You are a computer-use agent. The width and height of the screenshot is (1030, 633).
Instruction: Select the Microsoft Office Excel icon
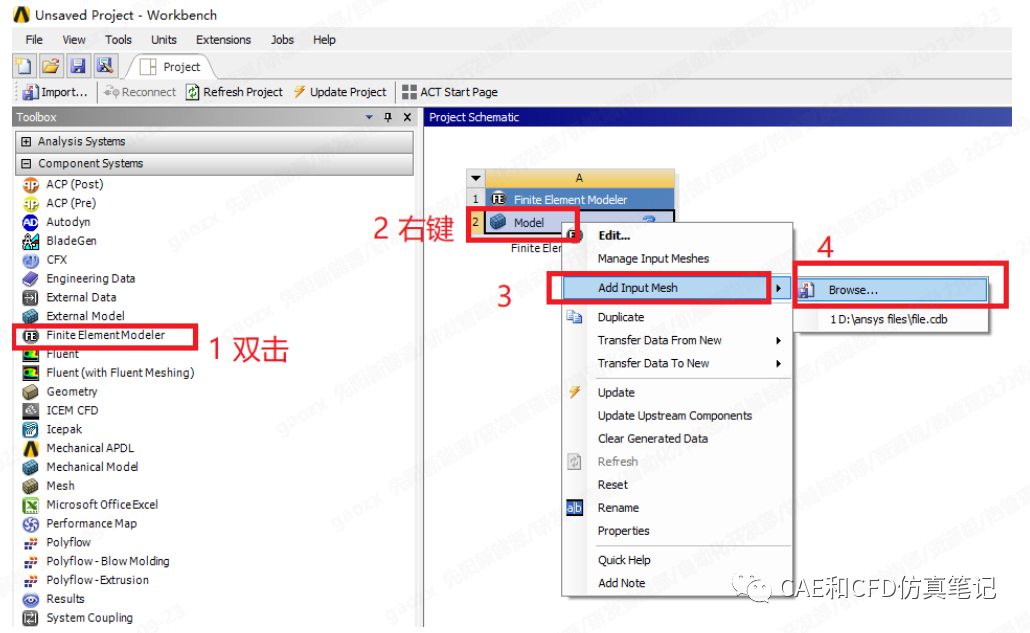pyautogui.click(x=30, y=505)
